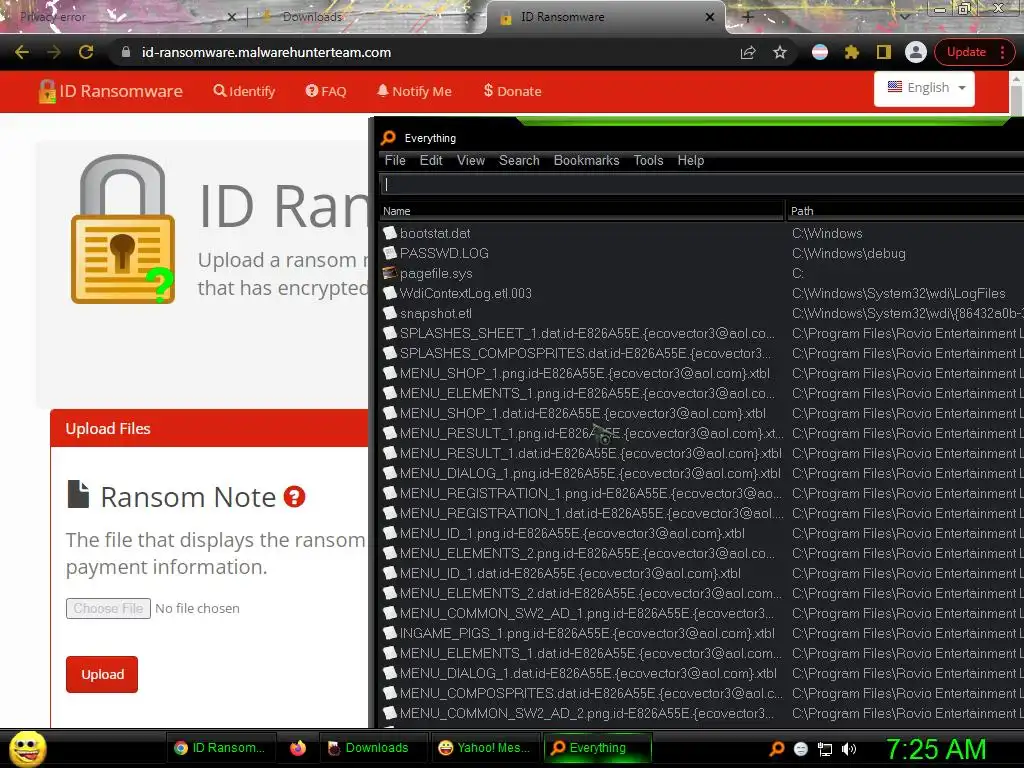Select the bootstat.dat file row

click(702, 233)
